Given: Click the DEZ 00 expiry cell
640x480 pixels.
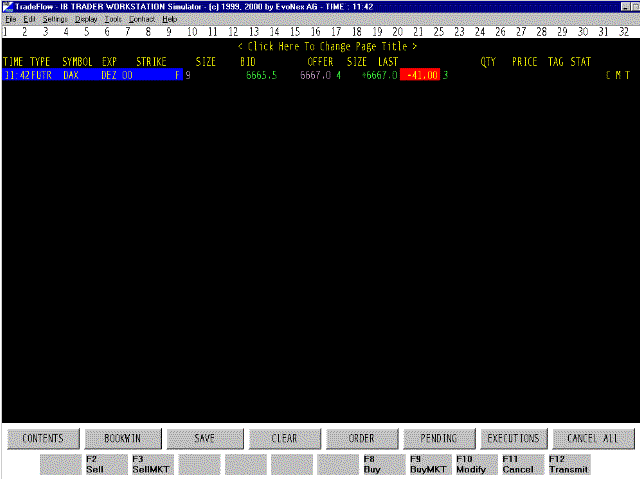Looking at the screenshot, I should coord(117,75).
